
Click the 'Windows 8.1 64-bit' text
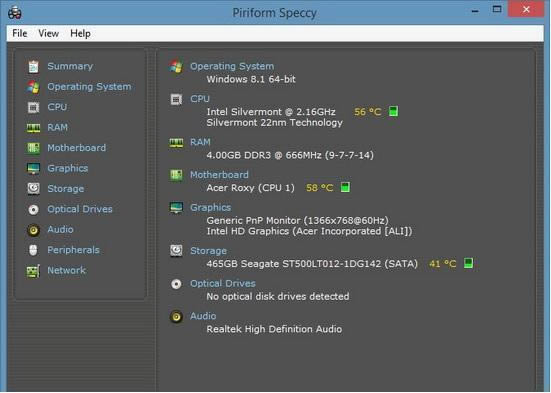(x=251, y=79)
